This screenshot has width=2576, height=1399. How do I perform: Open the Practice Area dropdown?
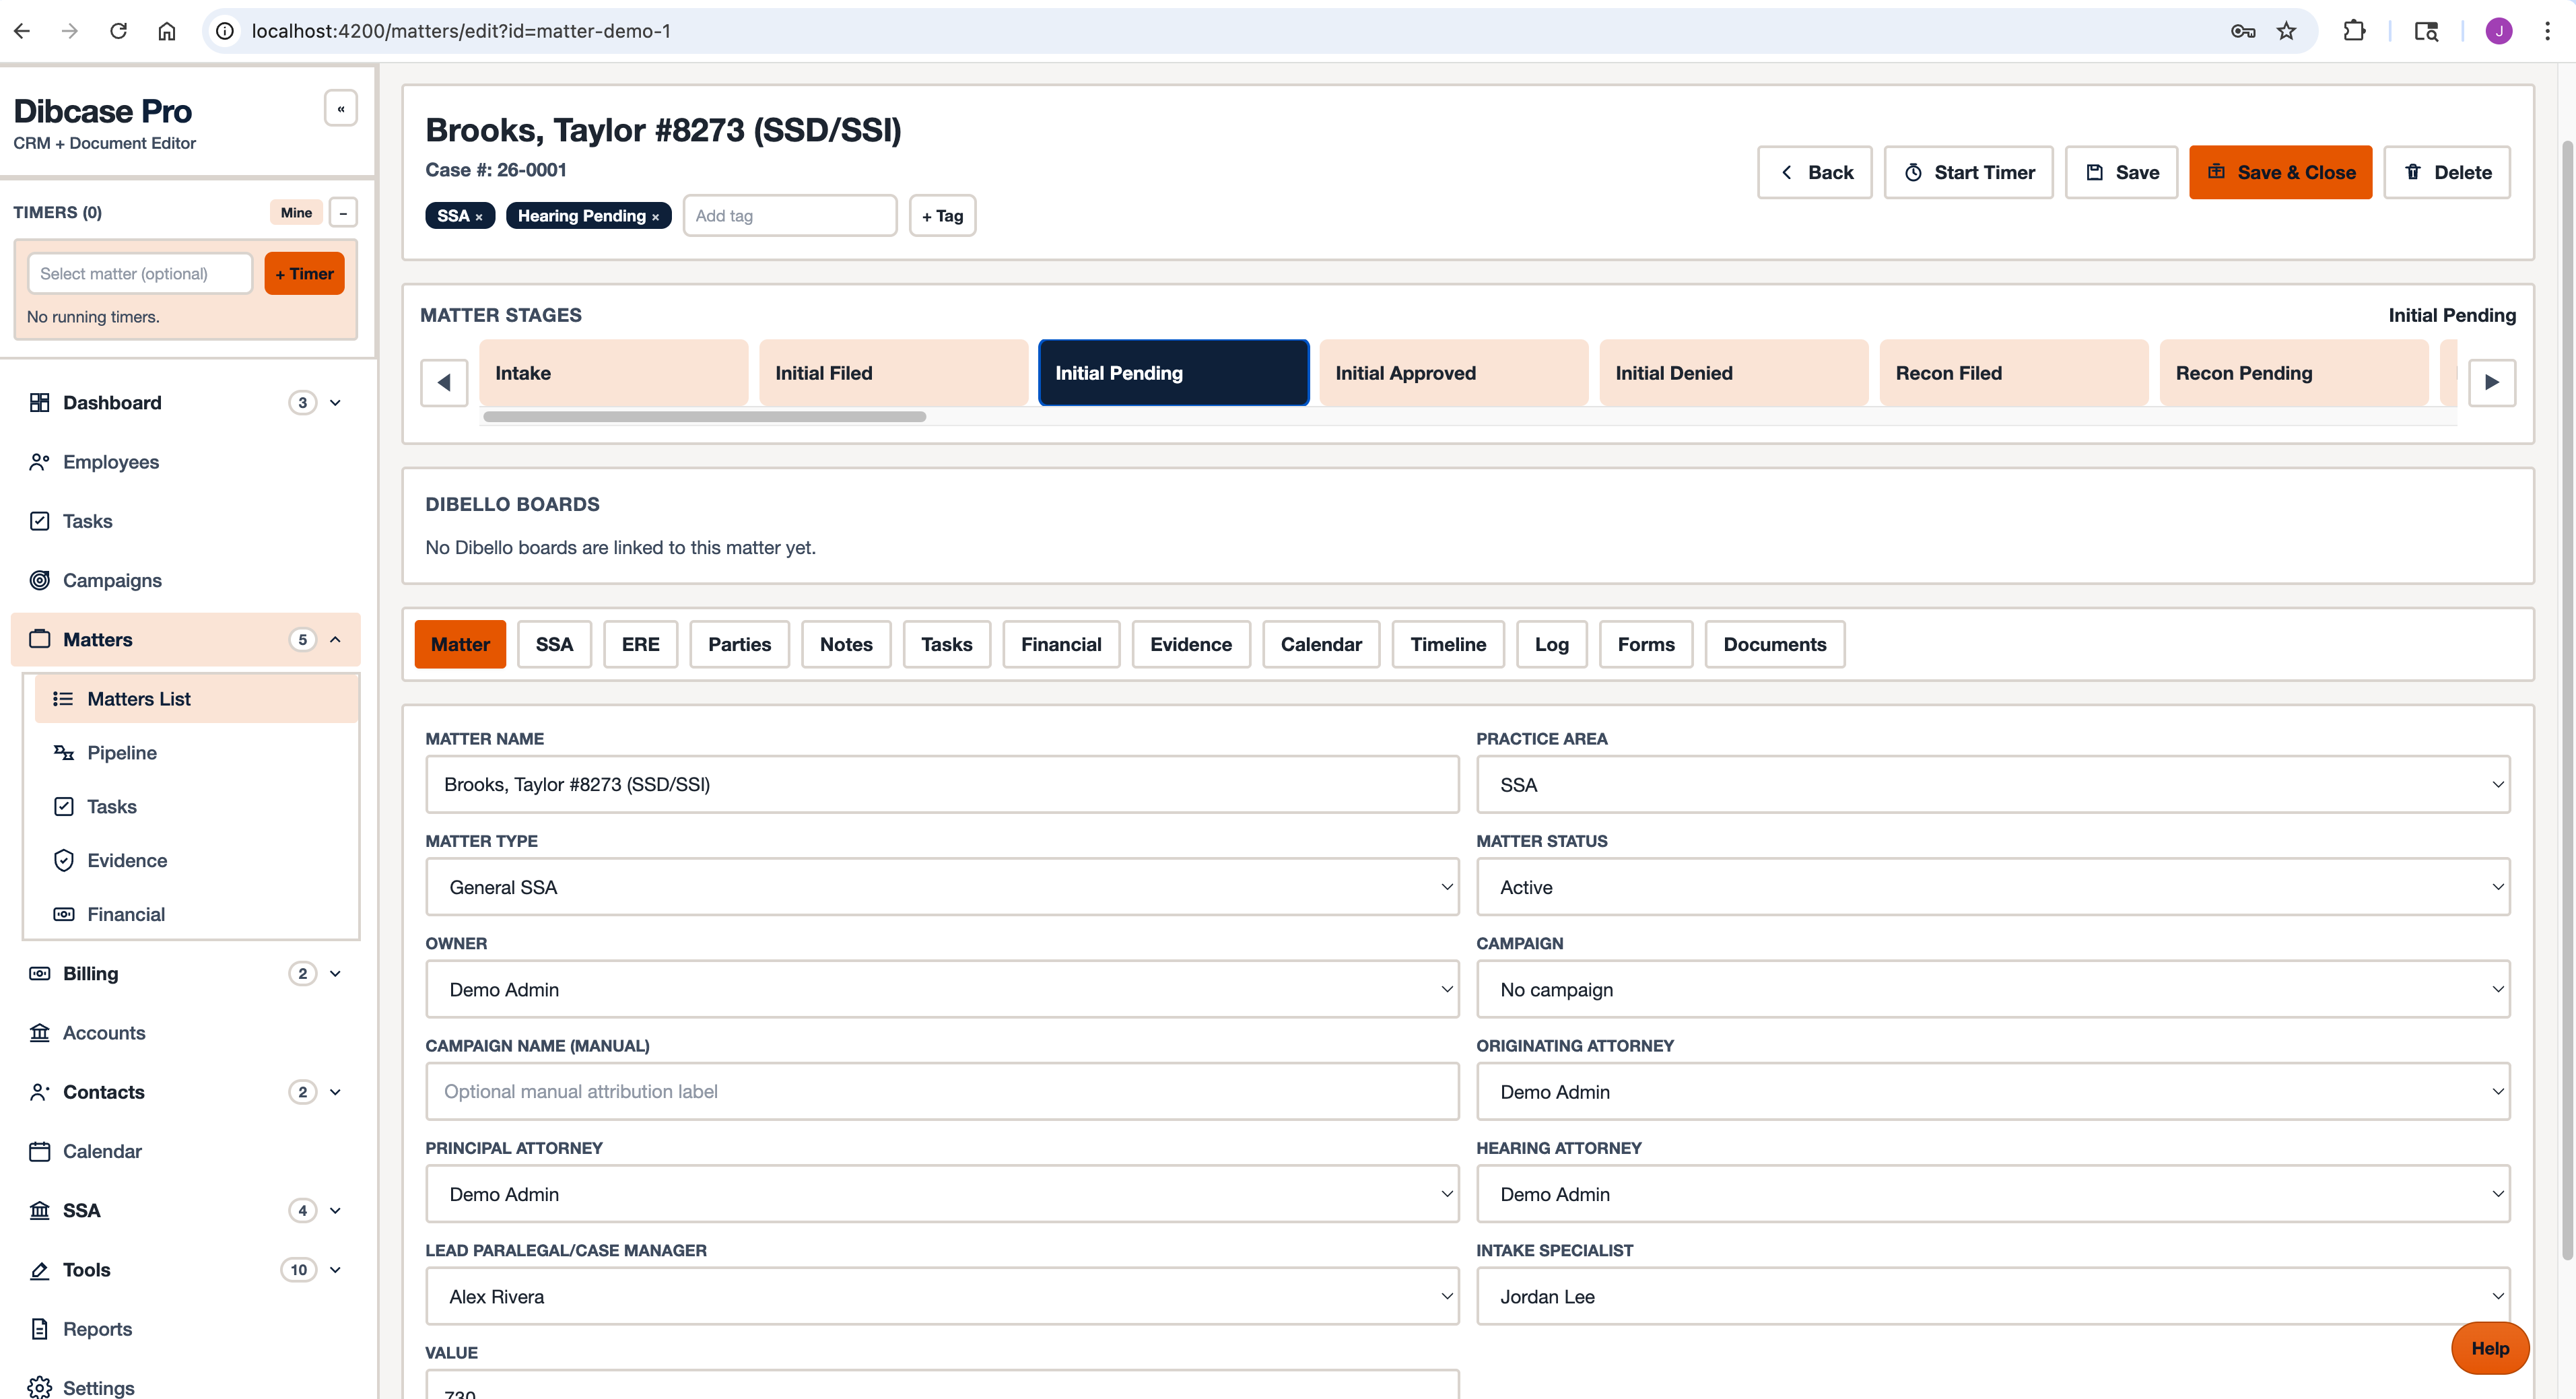pyautogui.click(x=1992, y=785)
